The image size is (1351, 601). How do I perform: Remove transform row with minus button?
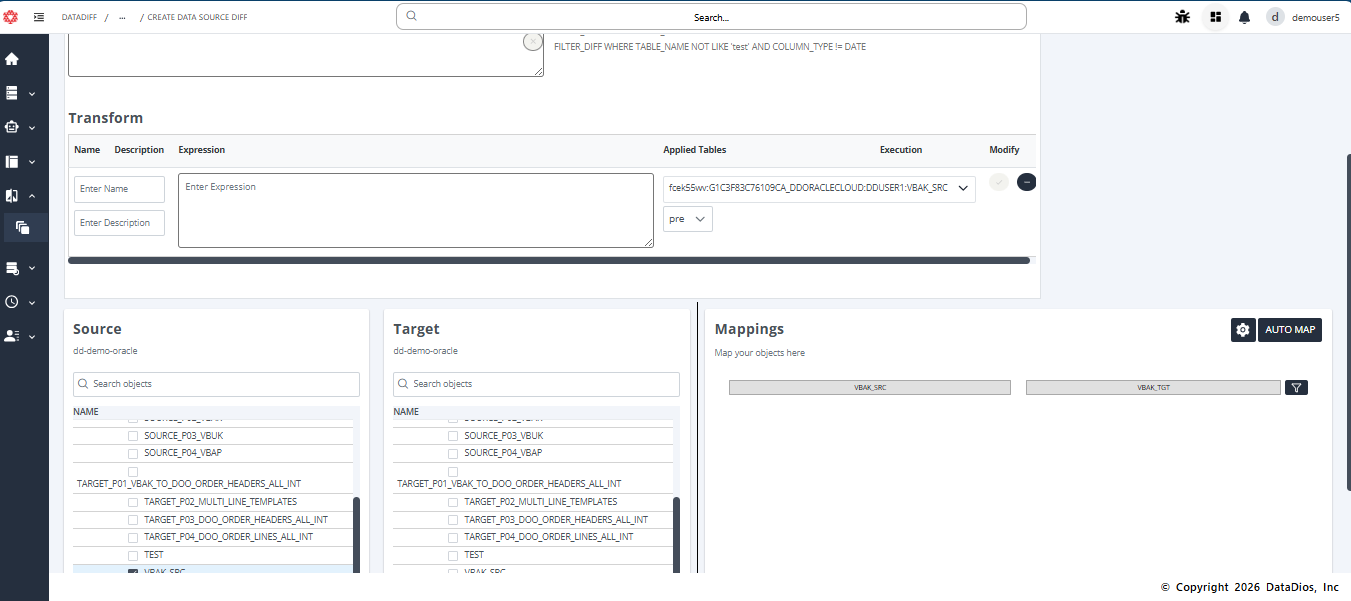1026,182
